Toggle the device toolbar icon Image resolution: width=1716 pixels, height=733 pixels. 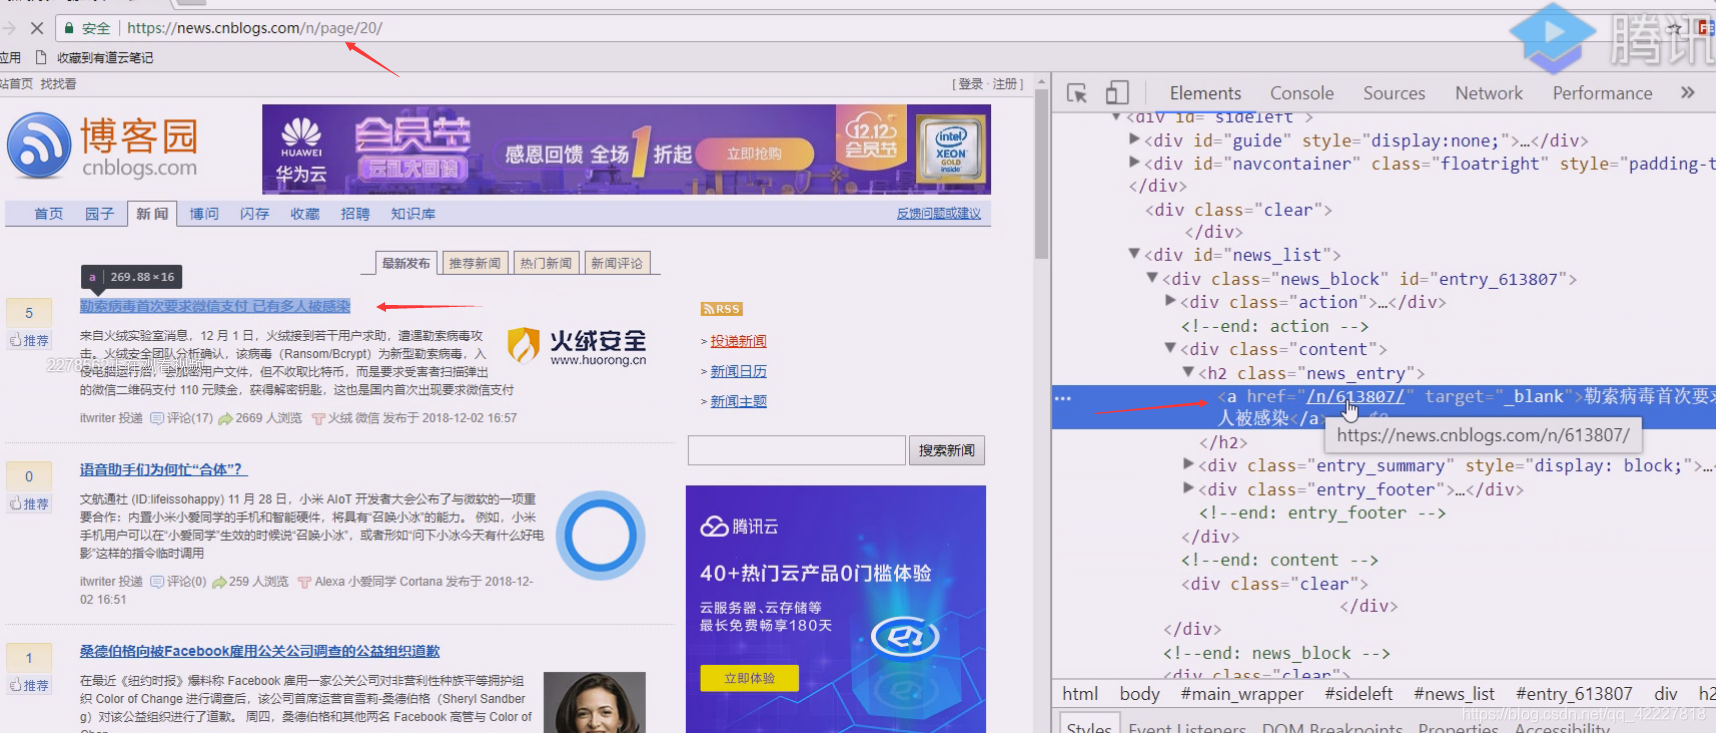1117,93
